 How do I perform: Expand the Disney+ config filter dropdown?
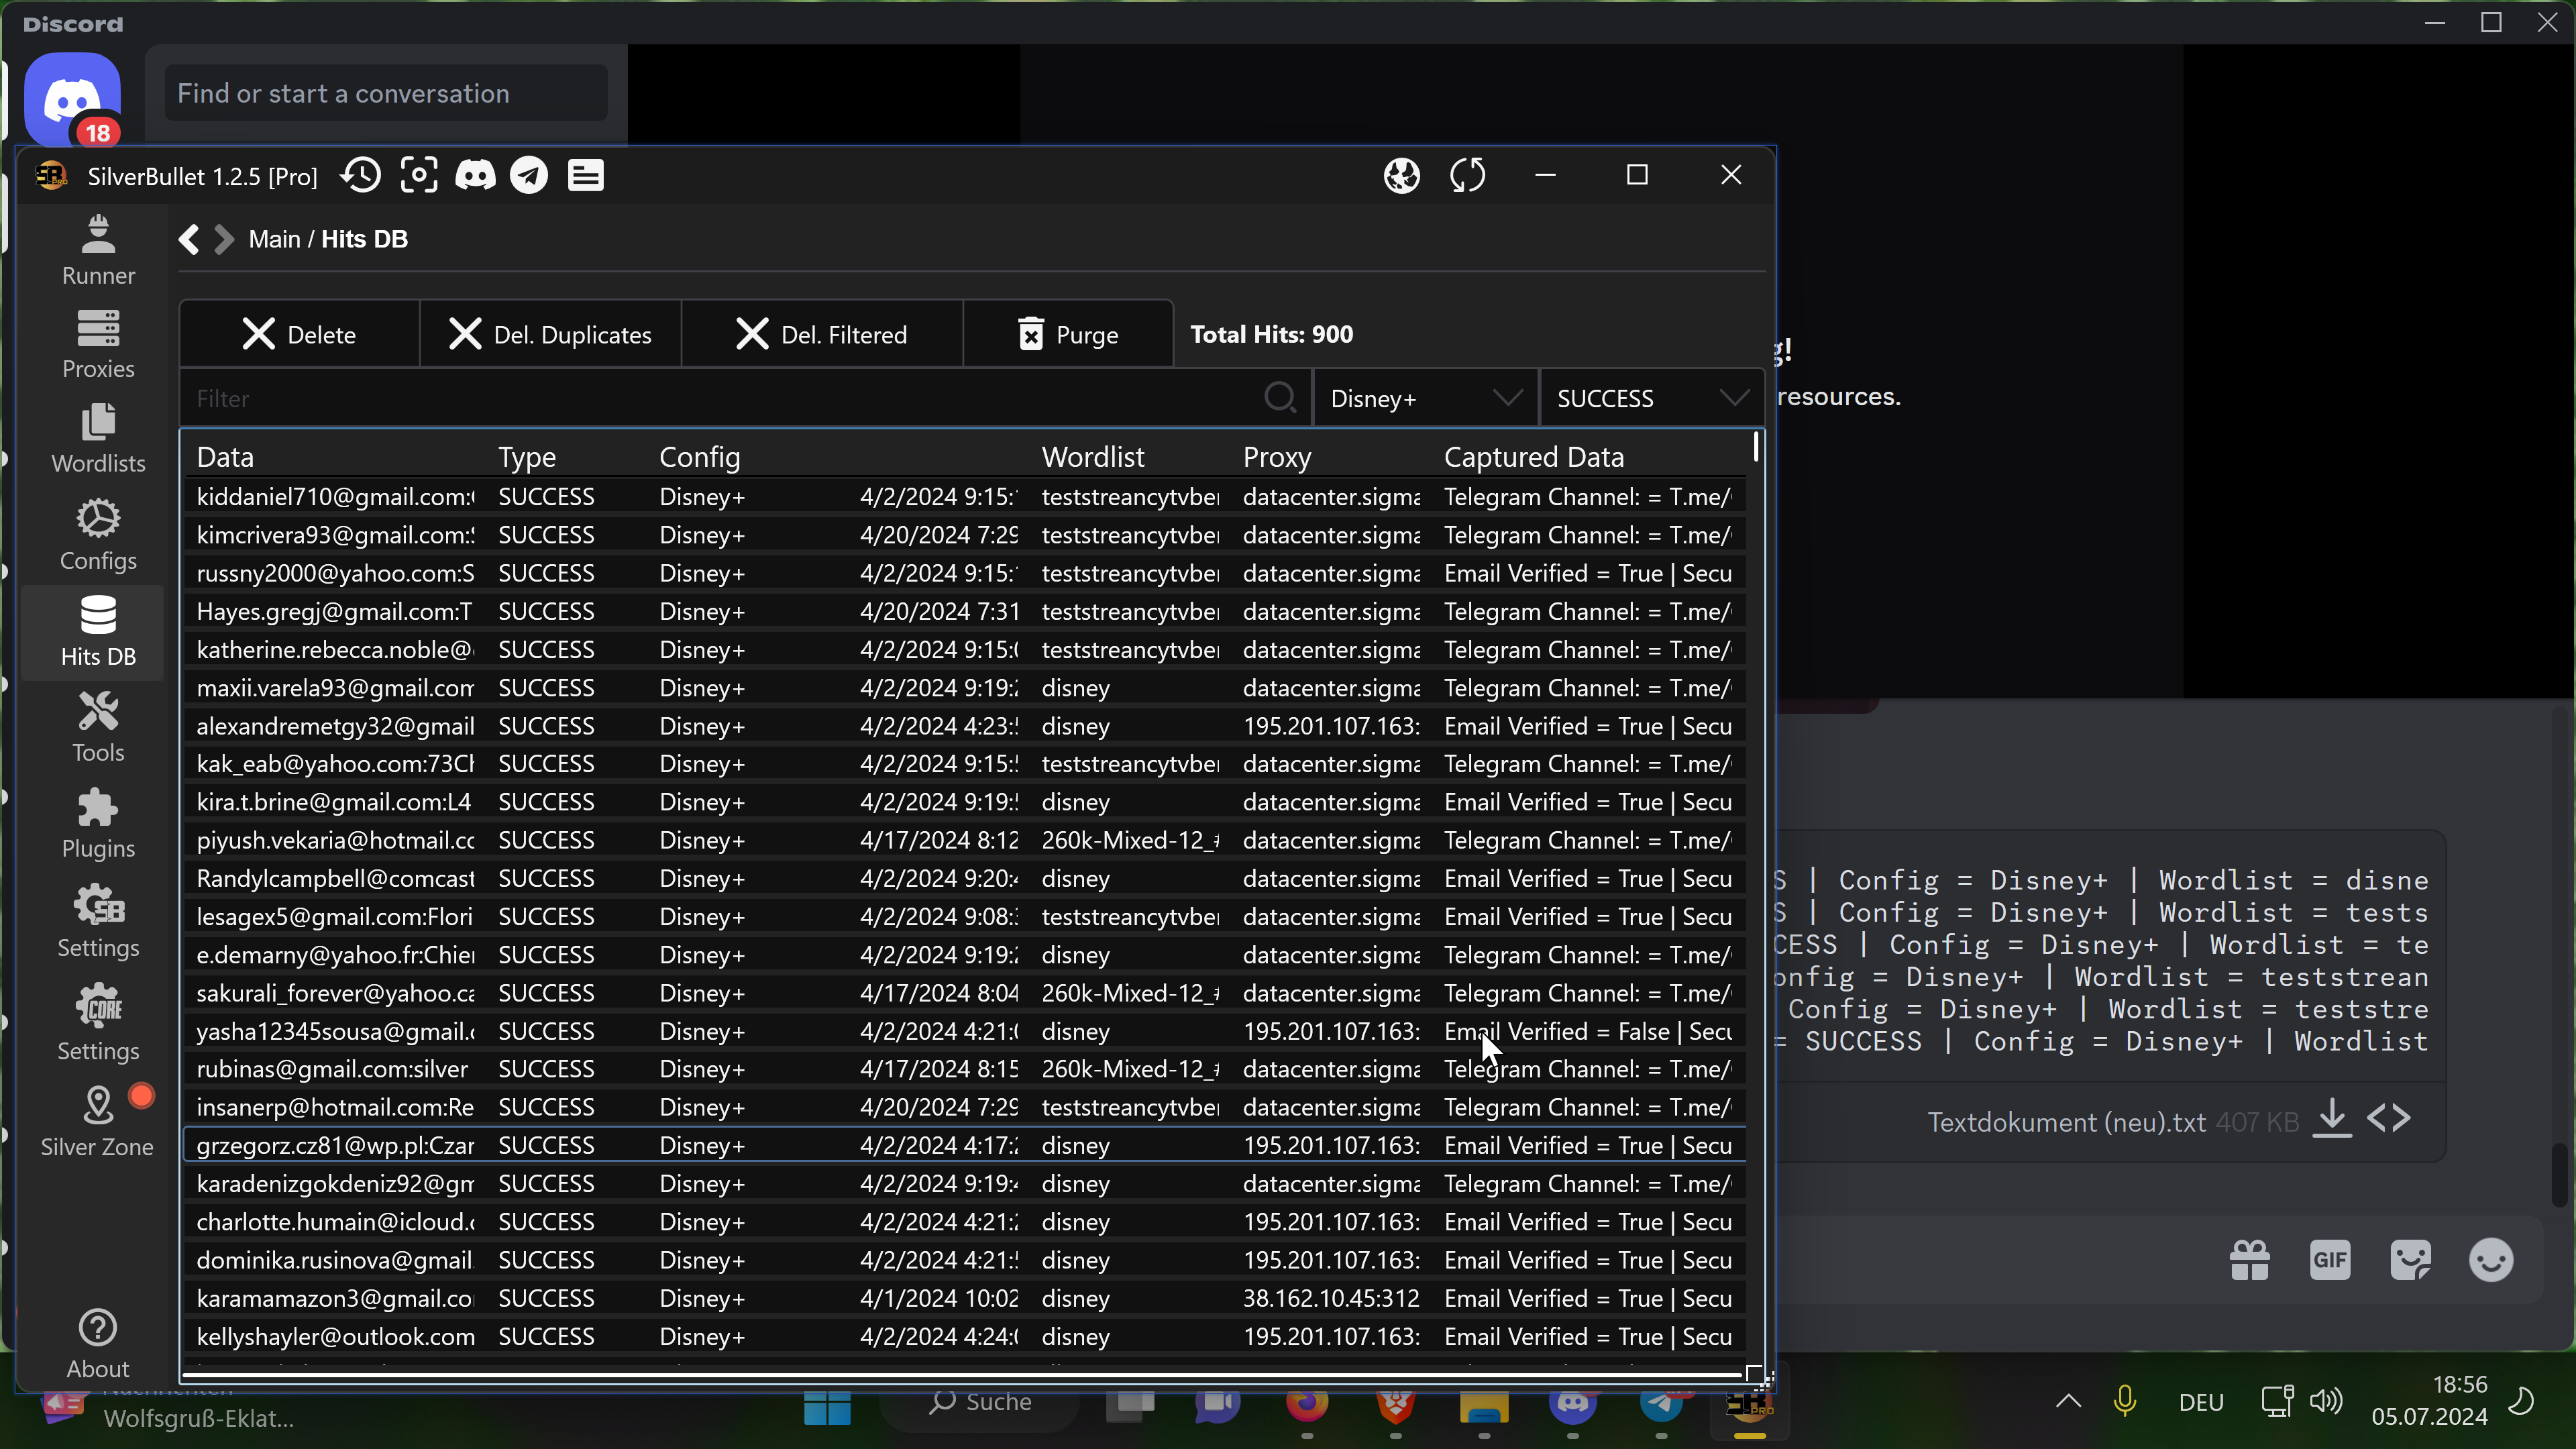pos(1425,399)
